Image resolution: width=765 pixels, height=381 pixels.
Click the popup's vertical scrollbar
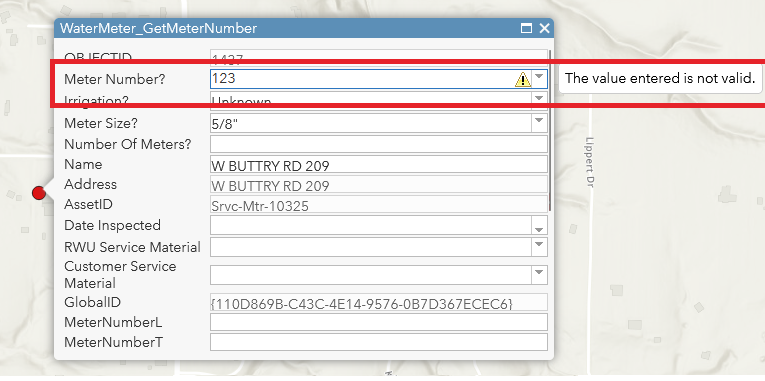click(x=550, y=131)
